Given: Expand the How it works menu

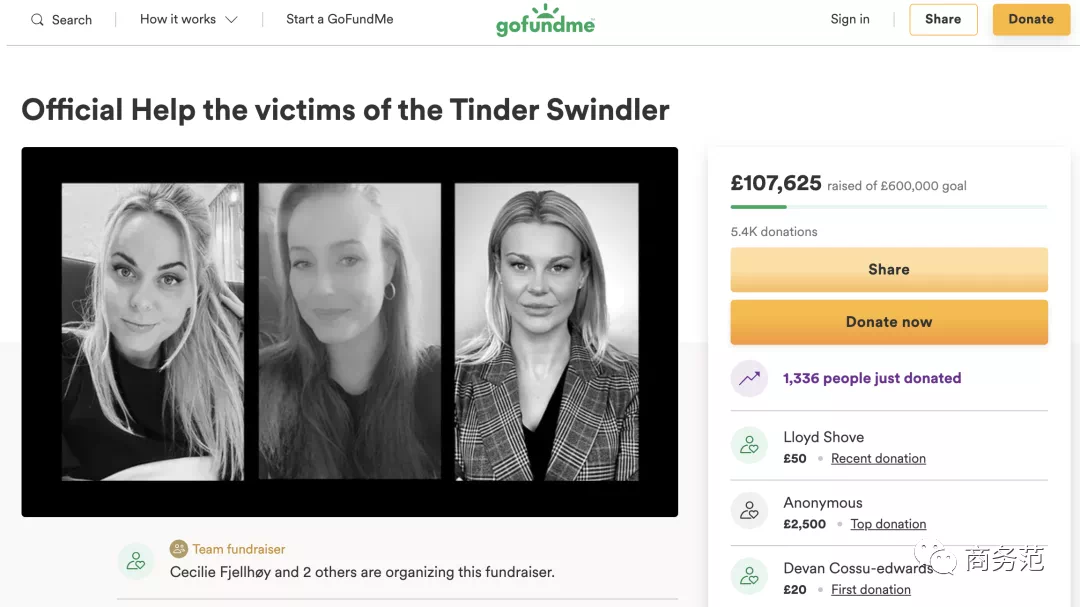Looking at the screenshot, I should point(189,19).
